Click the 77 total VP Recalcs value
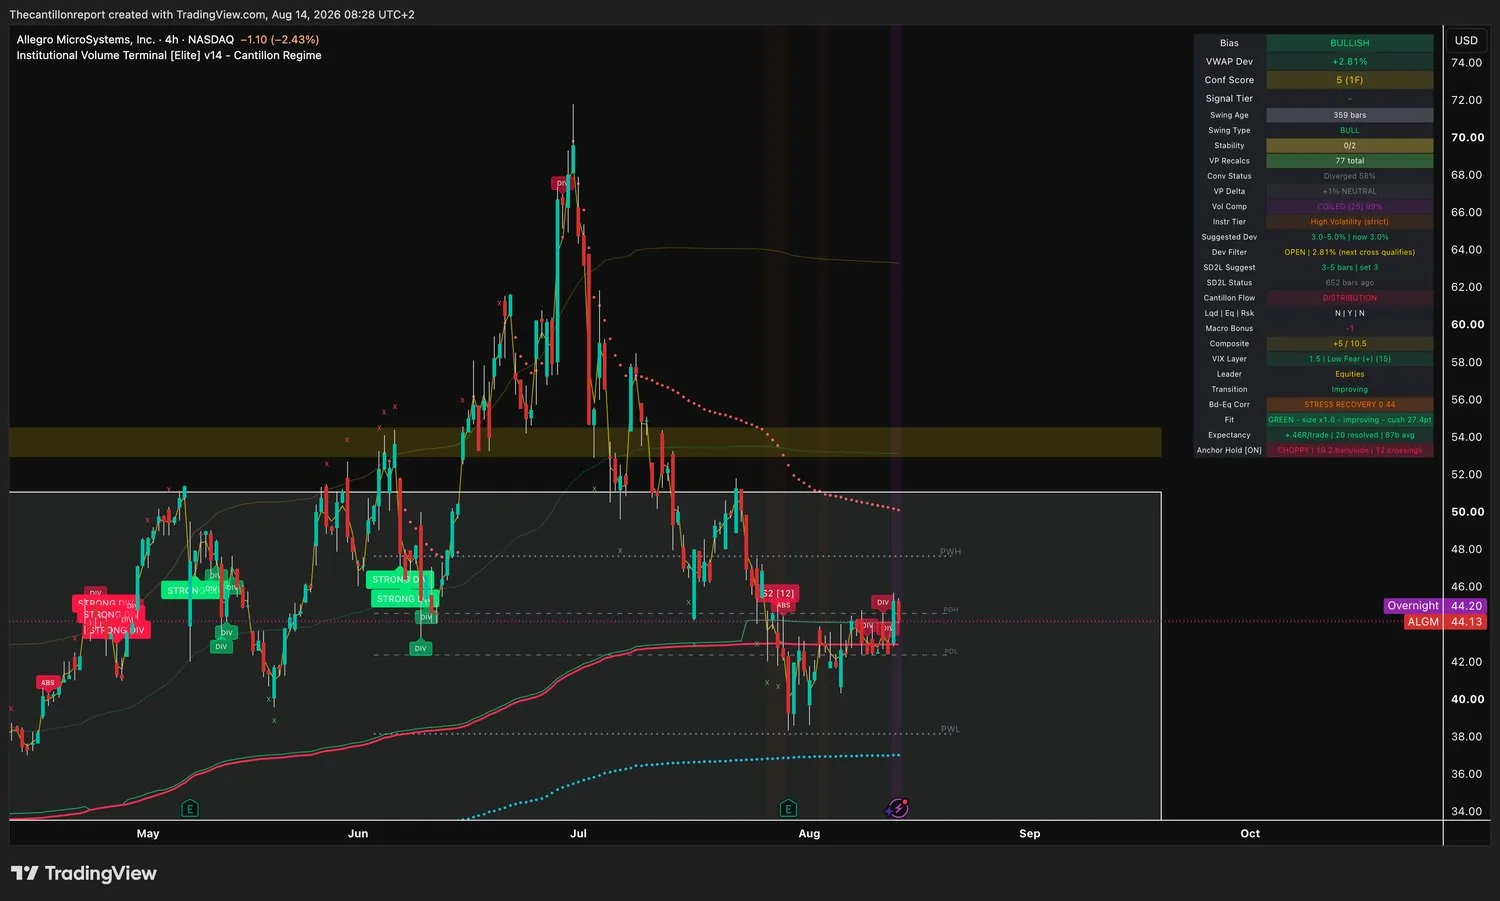The image size is (1500, 901). [1349, 161]
